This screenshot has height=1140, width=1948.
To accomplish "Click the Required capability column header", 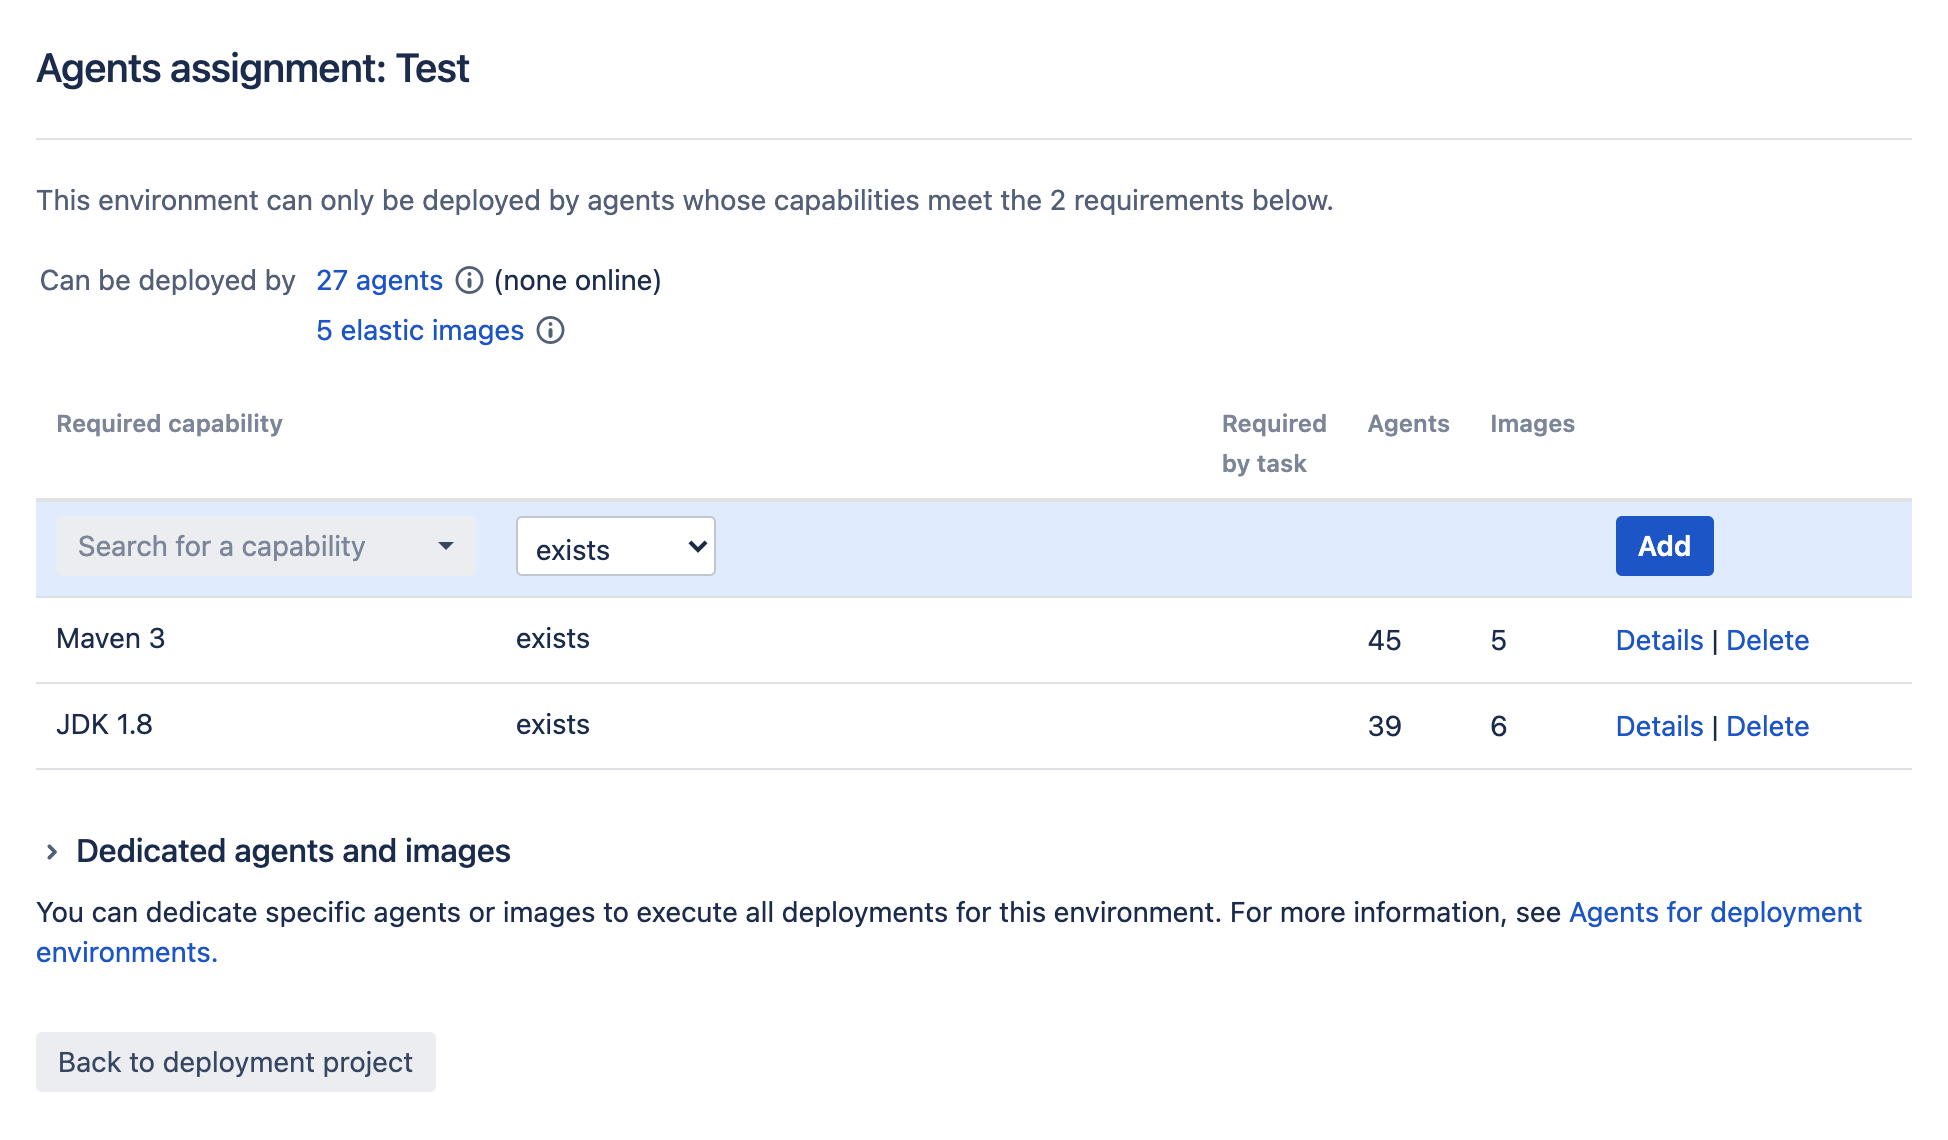I will tap(170, 423).
